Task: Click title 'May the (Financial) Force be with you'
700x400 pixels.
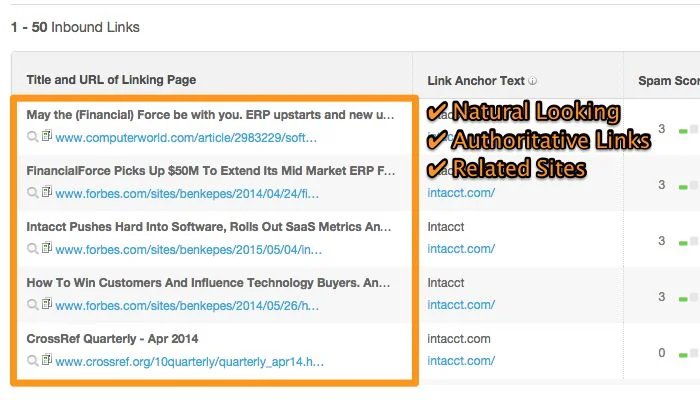Action: pos(210,115)
